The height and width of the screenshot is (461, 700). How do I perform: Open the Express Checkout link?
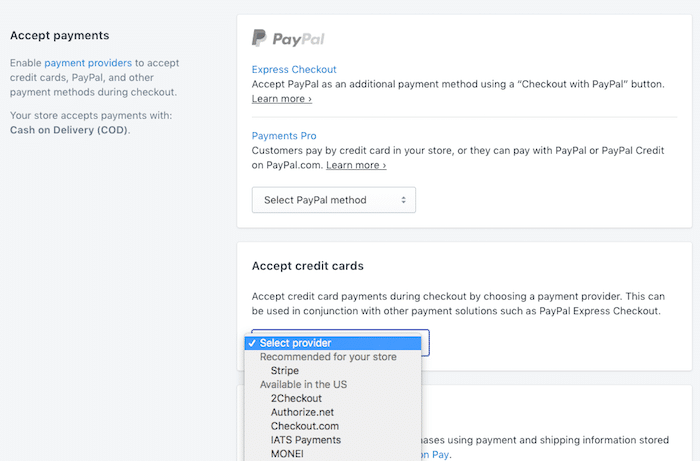[x=294, y=69]
